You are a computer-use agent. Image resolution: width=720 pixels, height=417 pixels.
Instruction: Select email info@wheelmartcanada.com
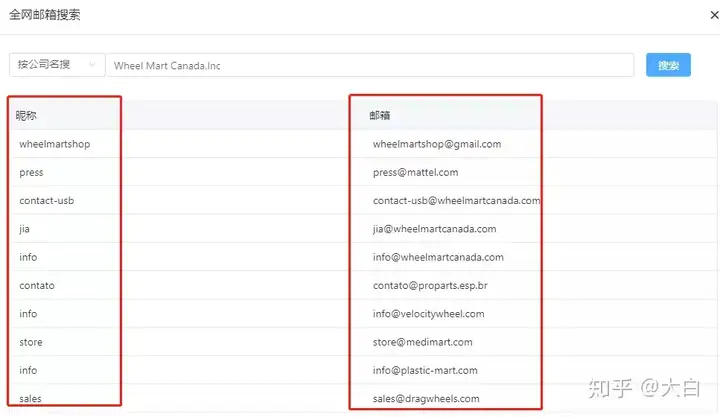(438, 257)
